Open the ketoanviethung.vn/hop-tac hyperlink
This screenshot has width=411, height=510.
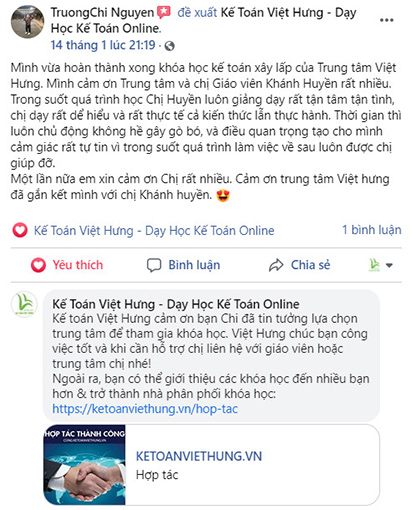click(145, 409)
